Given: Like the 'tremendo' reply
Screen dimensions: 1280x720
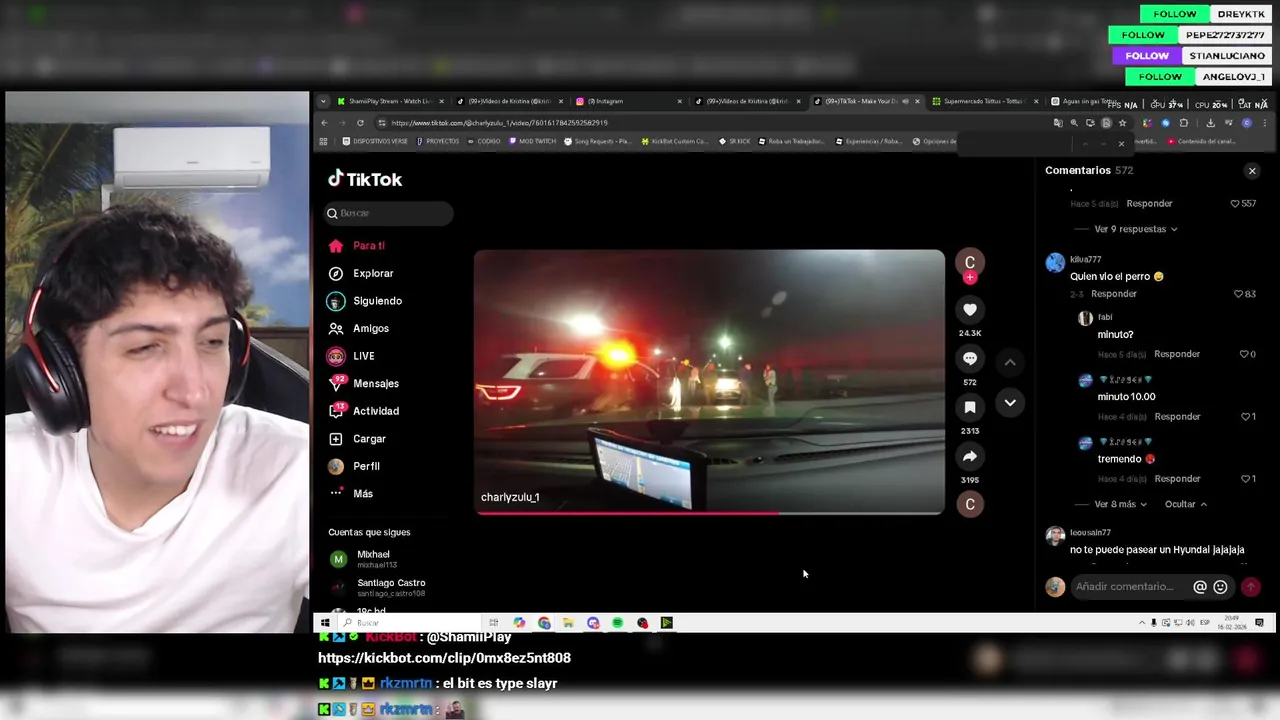Looking at the screenshot, I should pyautogui.click(x=1246, y=479).
